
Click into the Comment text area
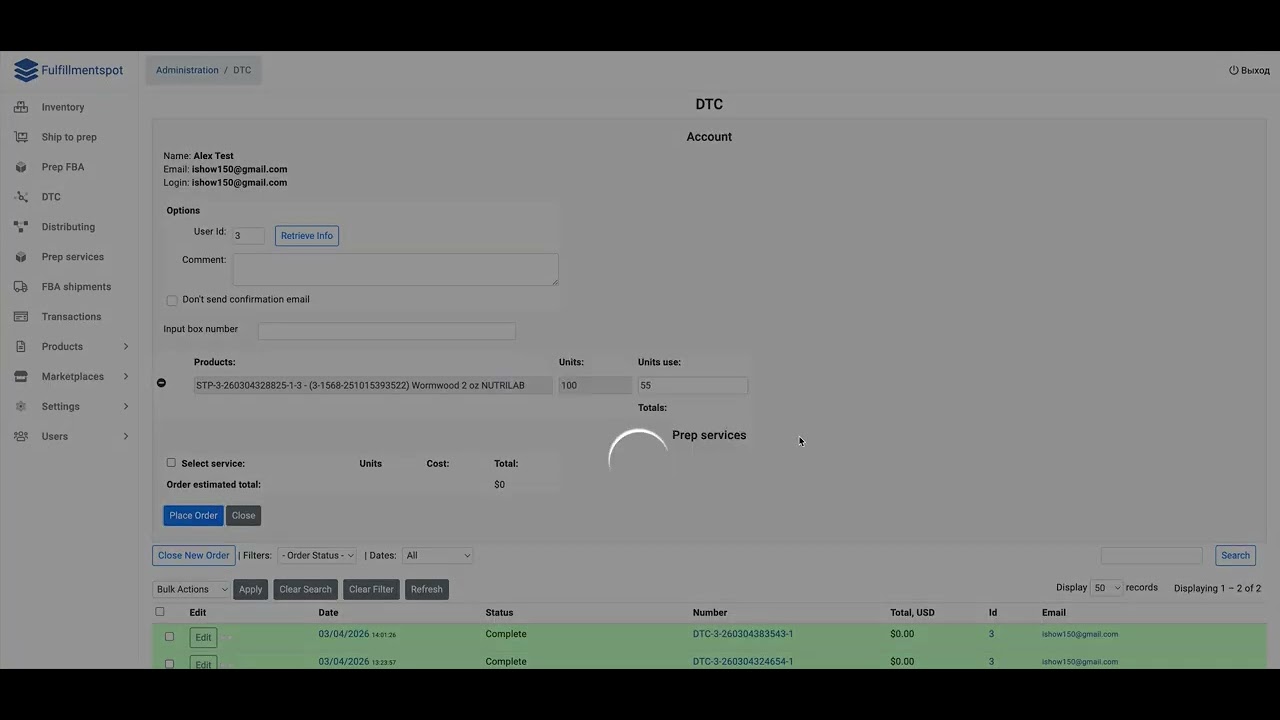(x=396, y=269)
